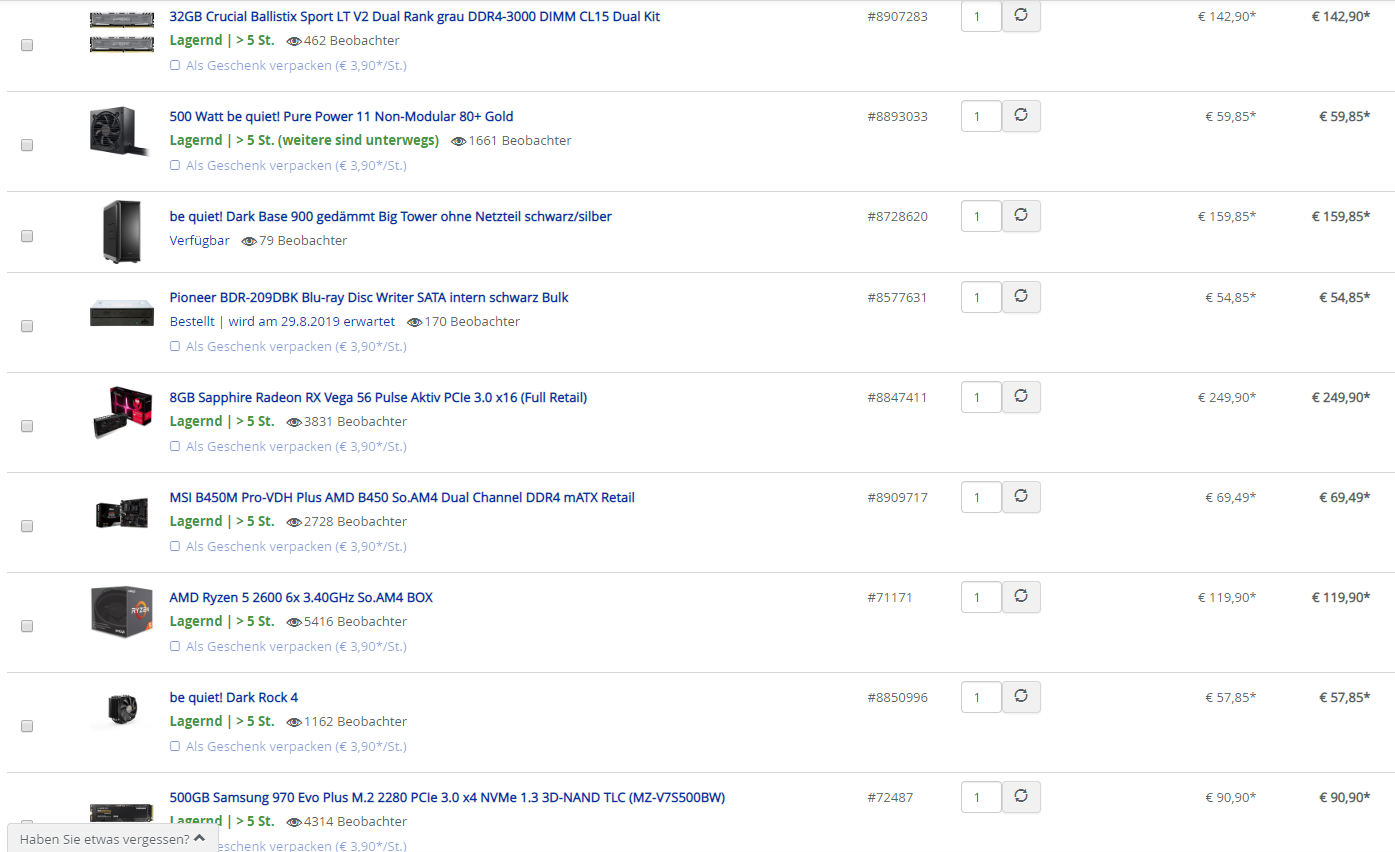Enable gift wrapping for Pure Power 11

175,166
